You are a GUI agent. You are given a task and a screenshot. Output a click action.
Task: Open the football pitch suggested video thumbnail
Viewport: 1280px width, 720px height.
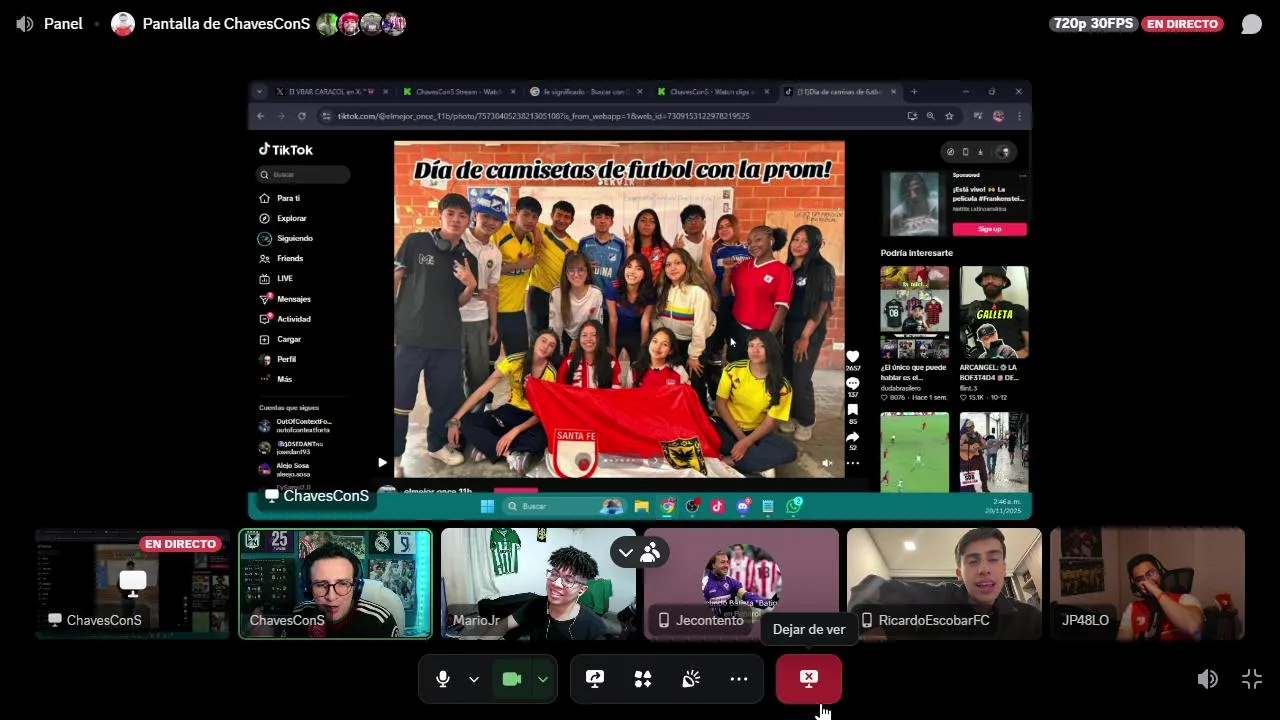915,452
